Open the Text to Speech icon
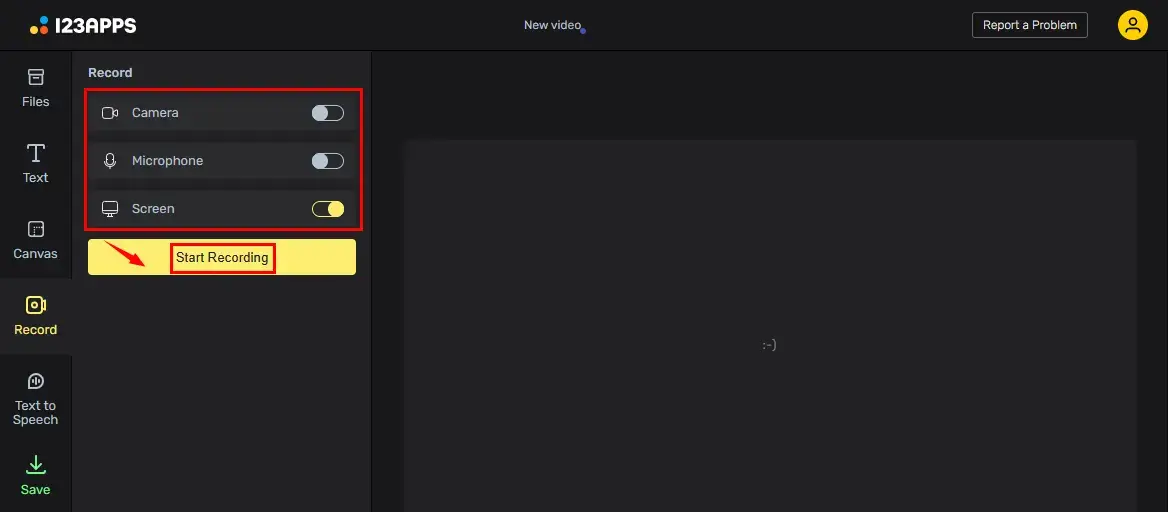Viewport: 1168px width, 512px height. click(36, 381)
